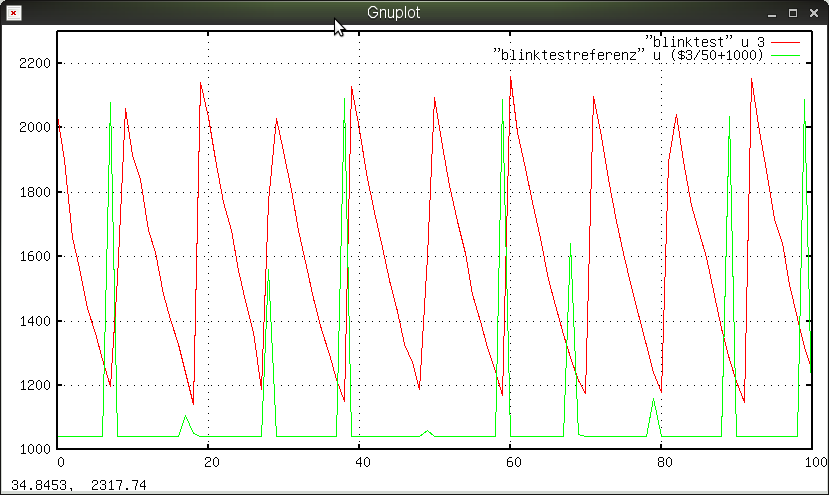Viewport: 829px width, 495px height.
Task: Click the 2200 label on y-axis
Action: coord(35,63)
